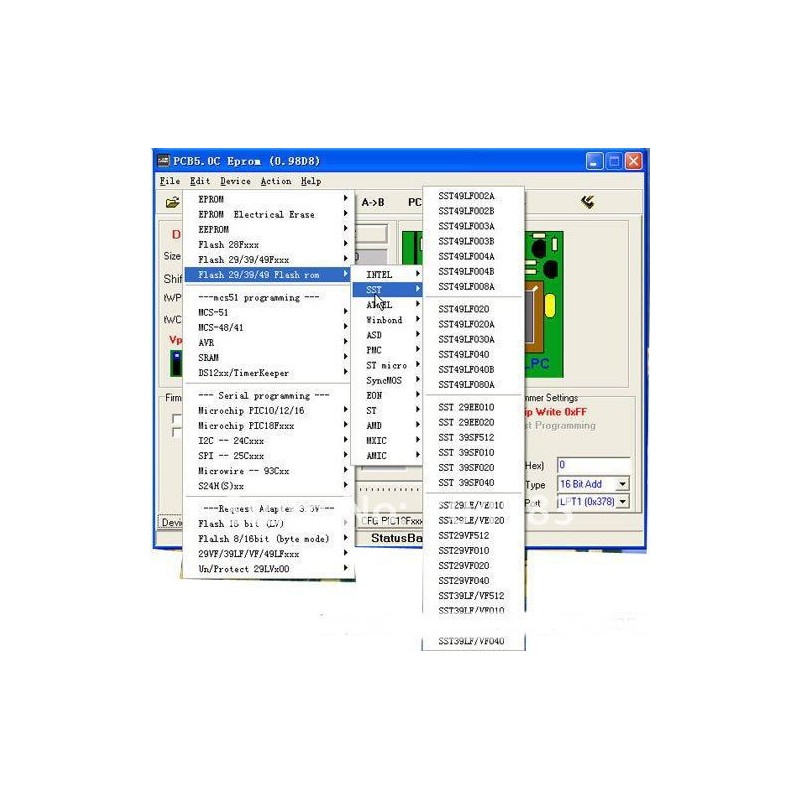Choose SST49LF040B chip
Screen dimensions: 800x800
[x=473, y=369]
